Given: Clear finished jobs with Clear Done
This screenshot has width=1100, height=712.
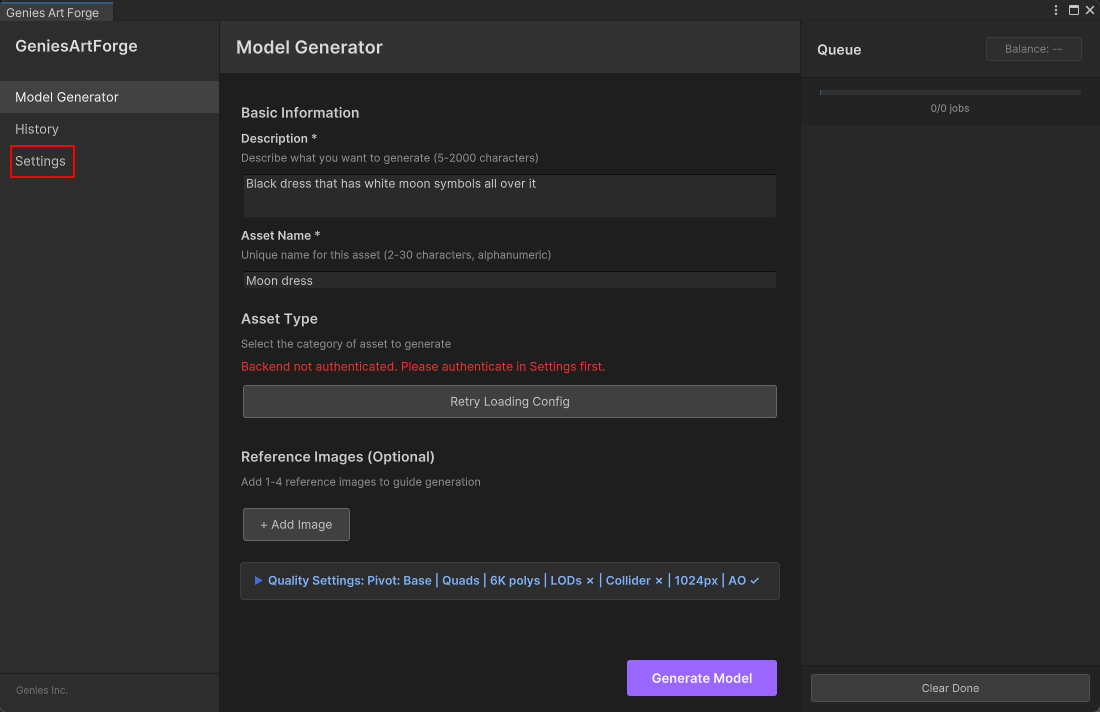Looking at the screenshot, I should (x=949, y=688).
